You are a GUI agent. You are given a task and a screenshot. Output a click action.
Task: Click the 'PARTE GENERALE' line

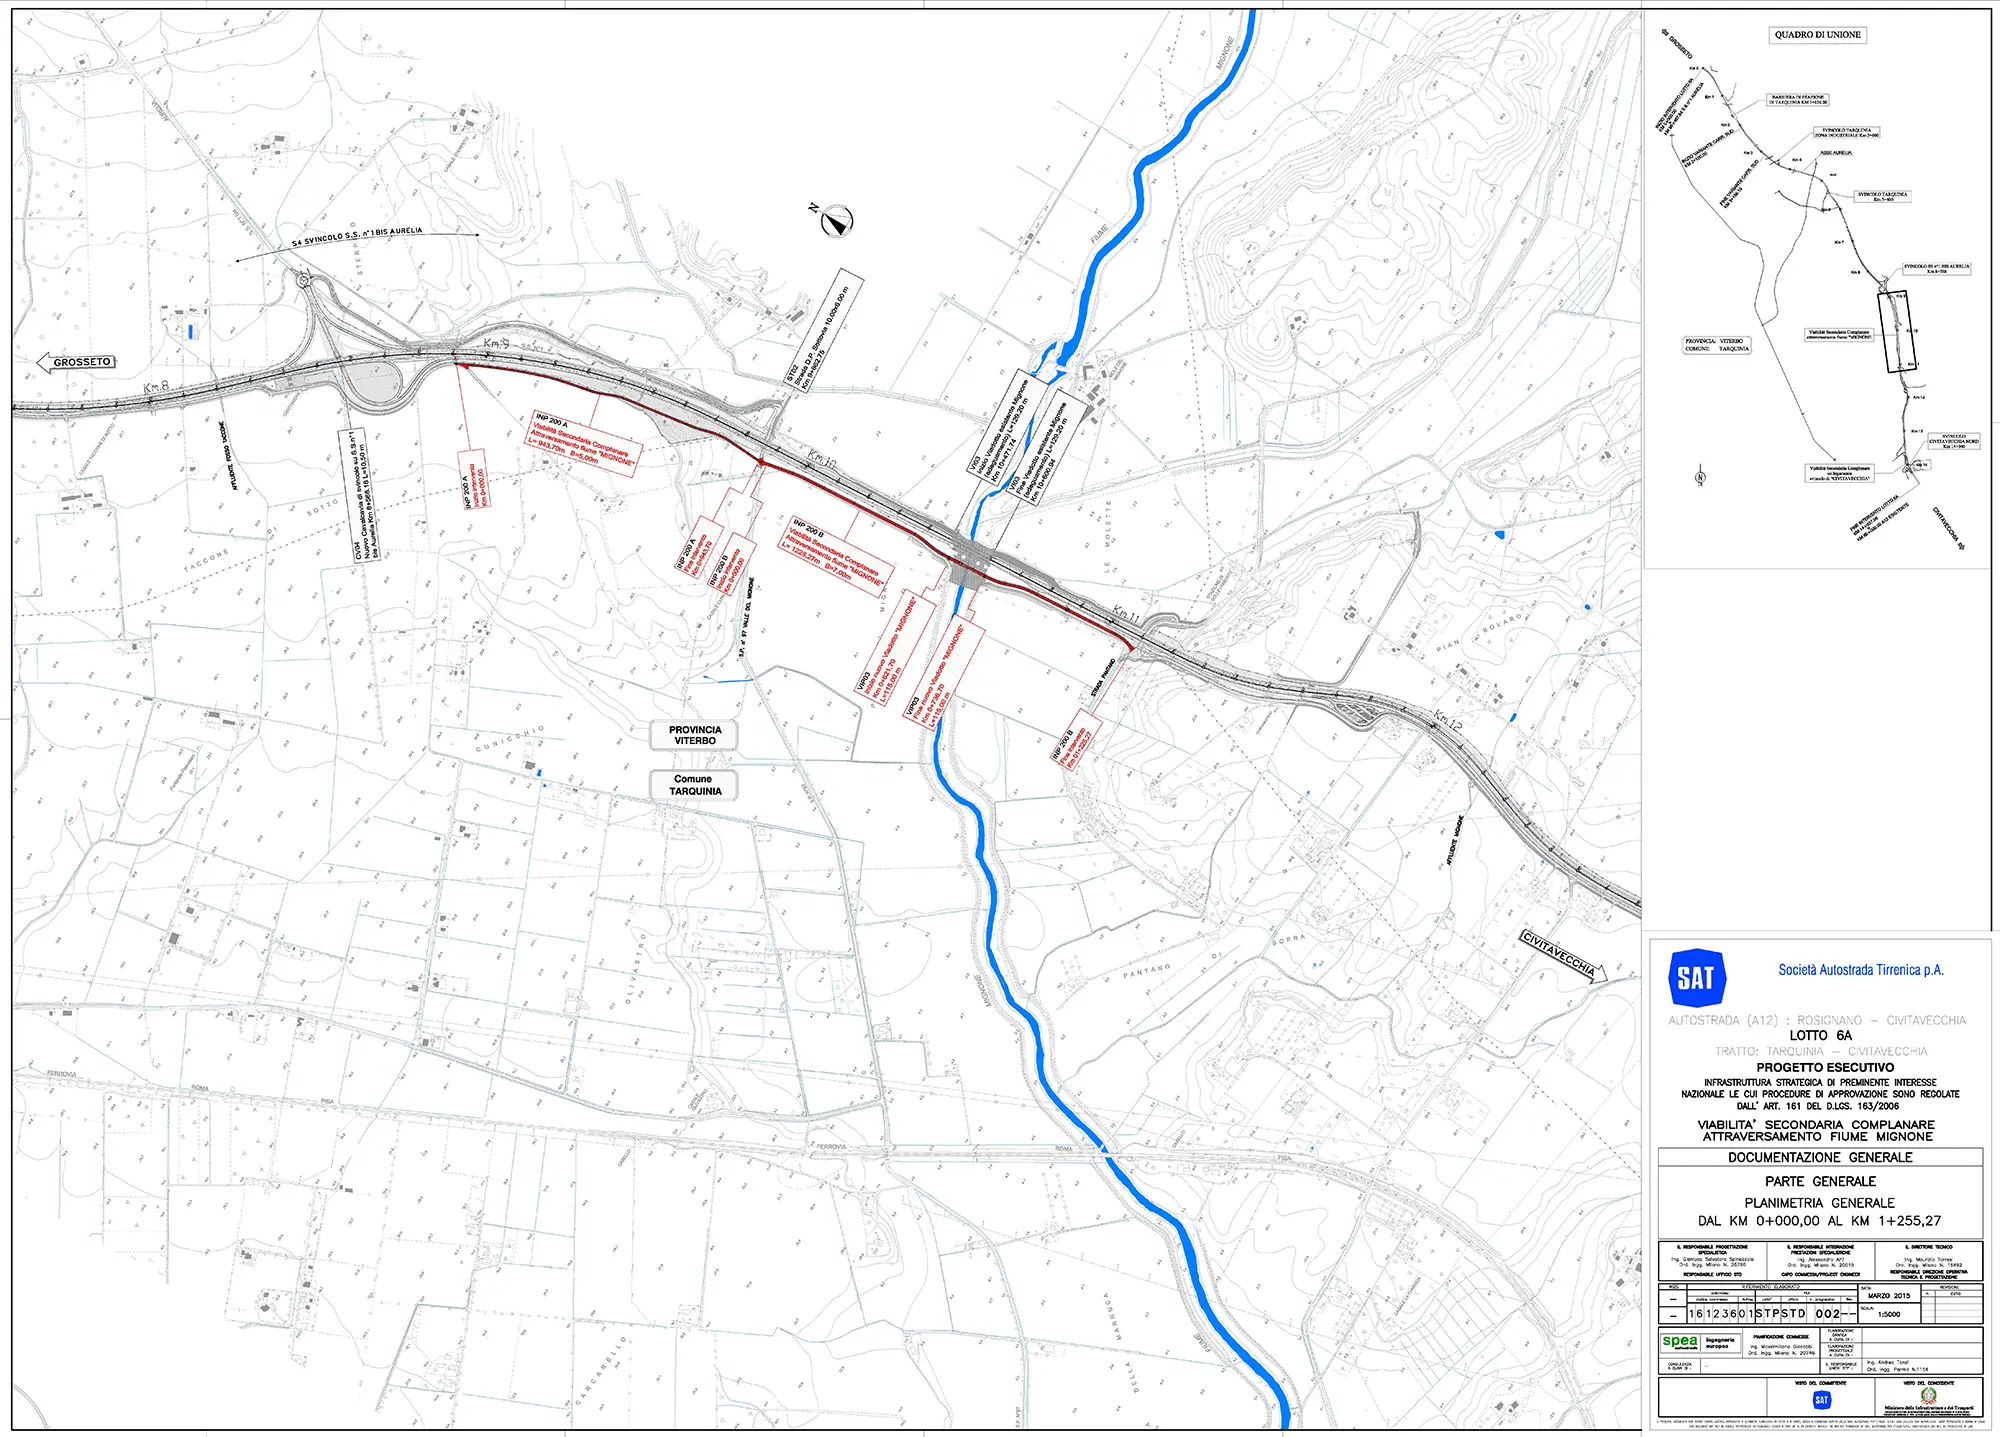click(x=1820, y=1181)
